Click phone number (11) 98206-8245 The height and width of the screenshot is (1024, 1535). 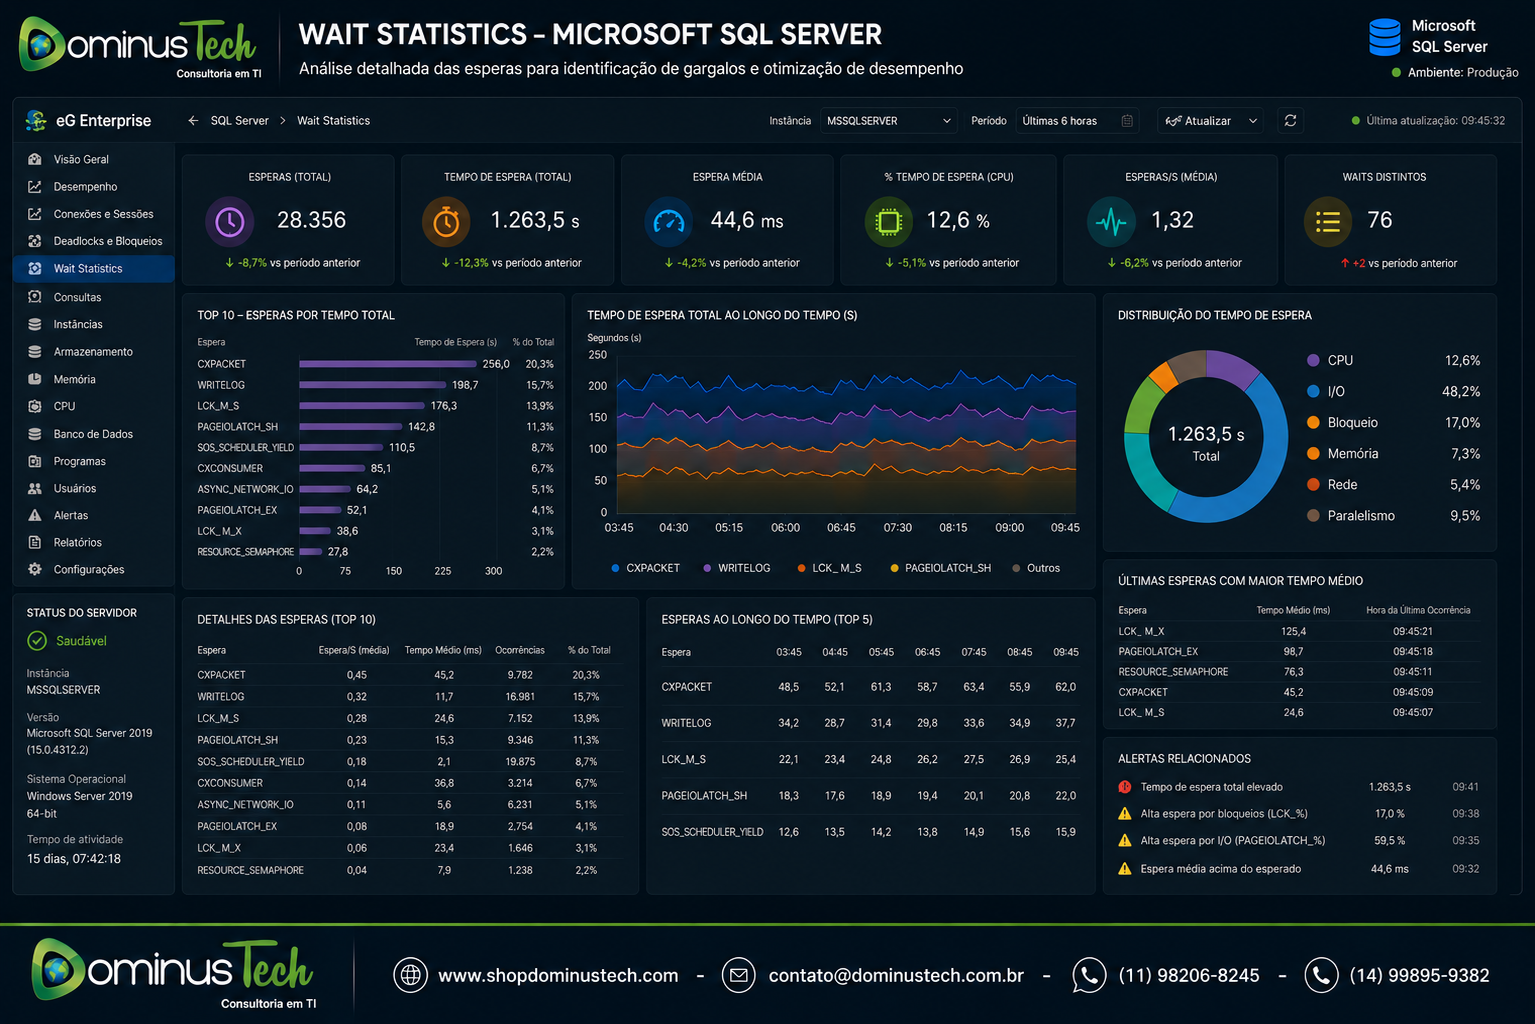point(1189,975)
